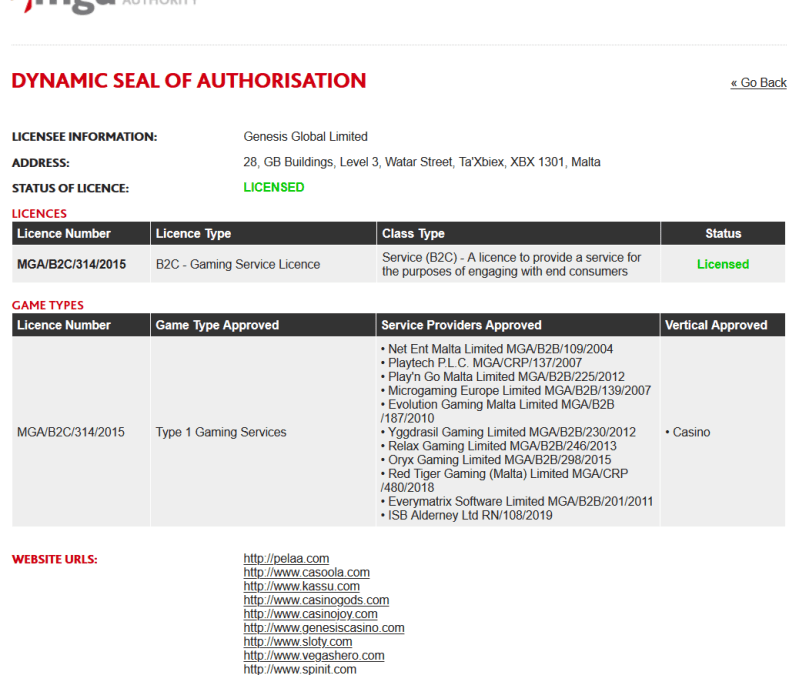This screenshot has height=675, width=799.
Task: Click Playtech P.L.C. provider entry
Action: 481,363
